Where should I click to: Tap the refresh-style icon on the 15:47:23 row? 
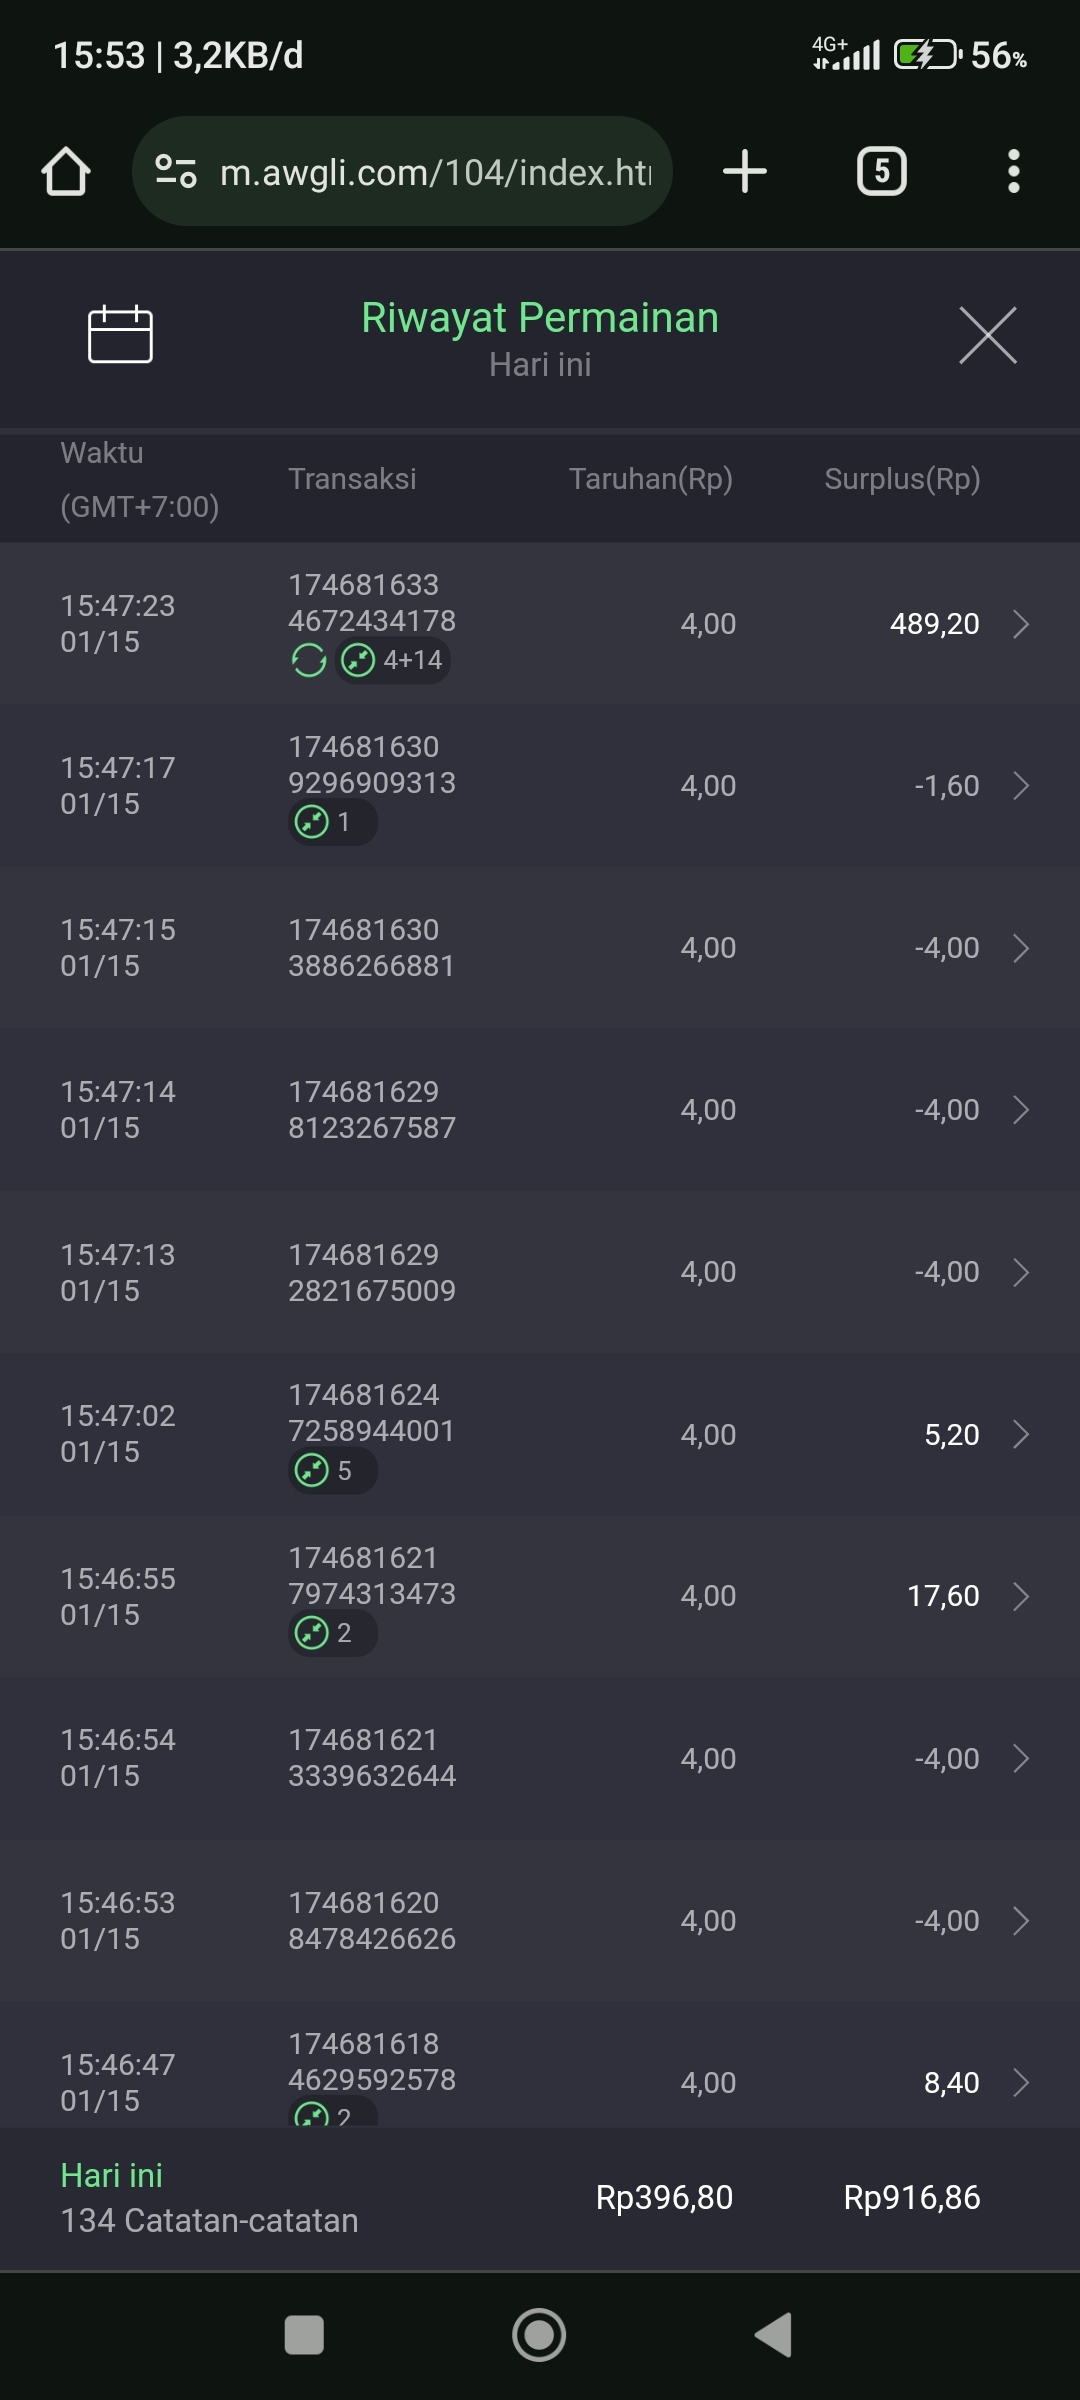(x=308, y=660)
